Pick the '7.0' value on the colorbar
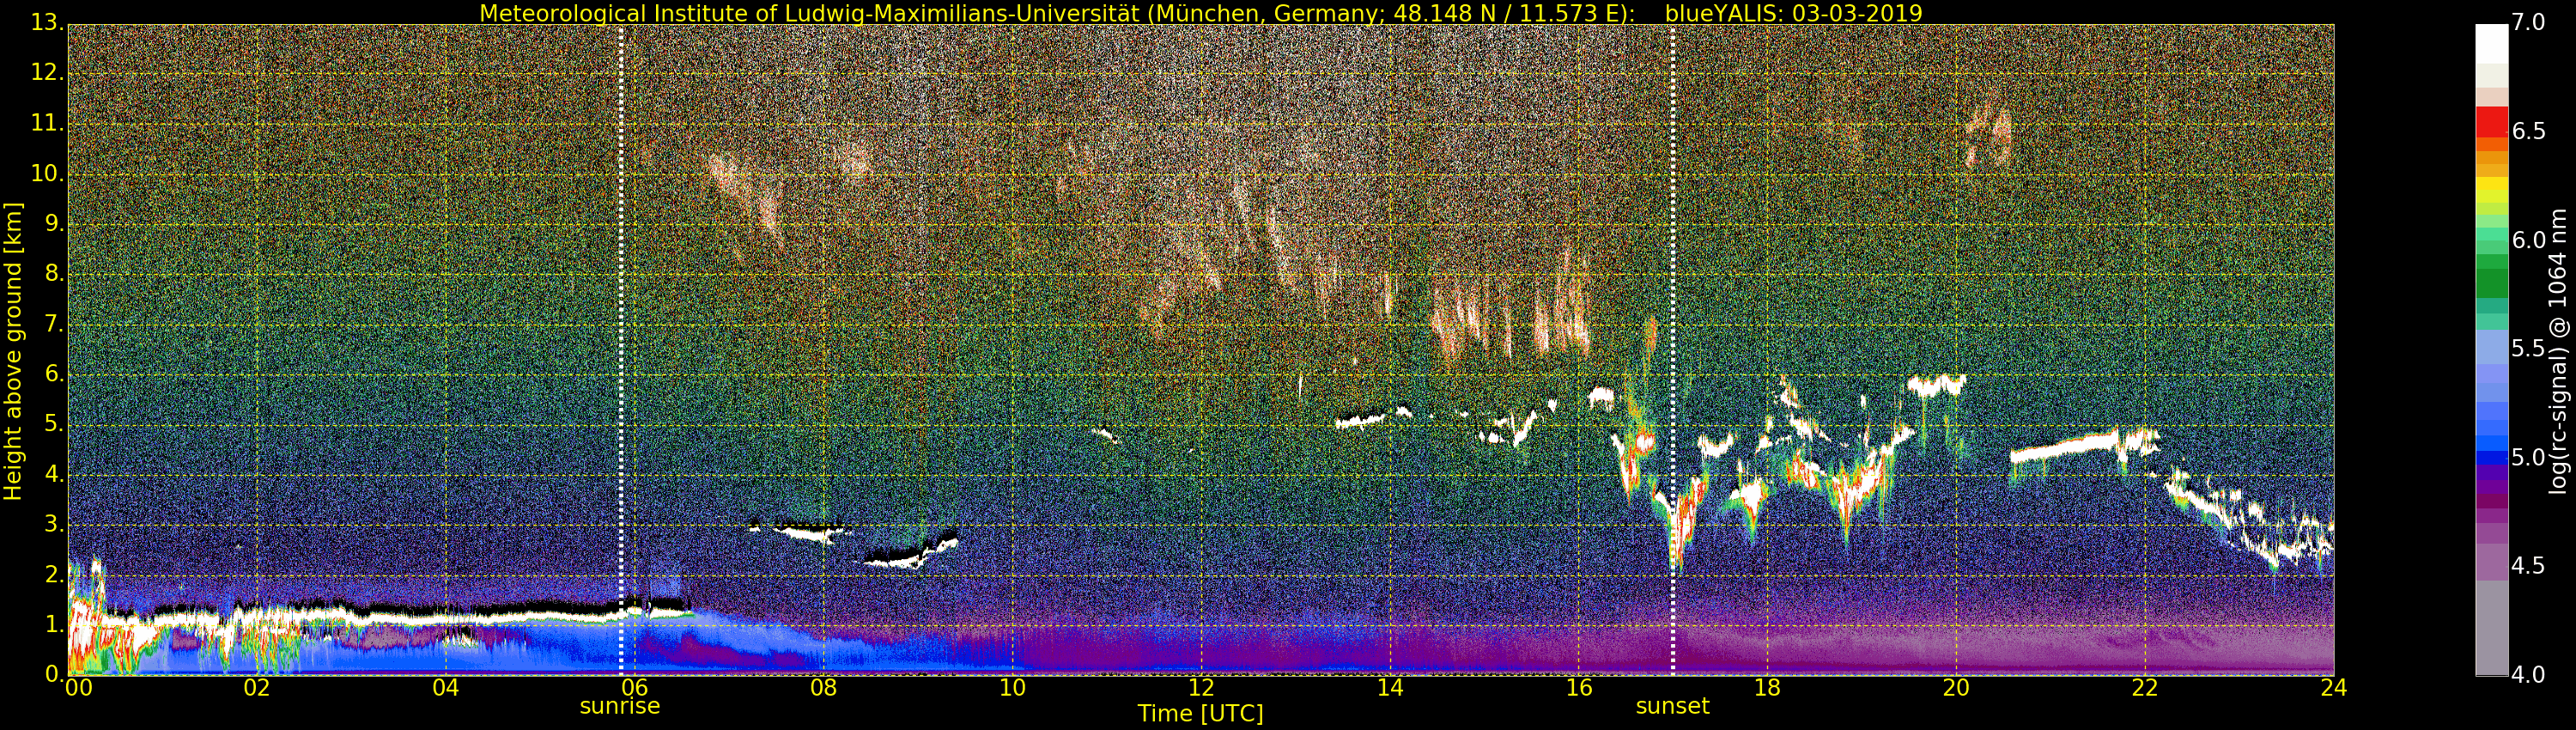 pyautogui.click(x=2529, y=23)
